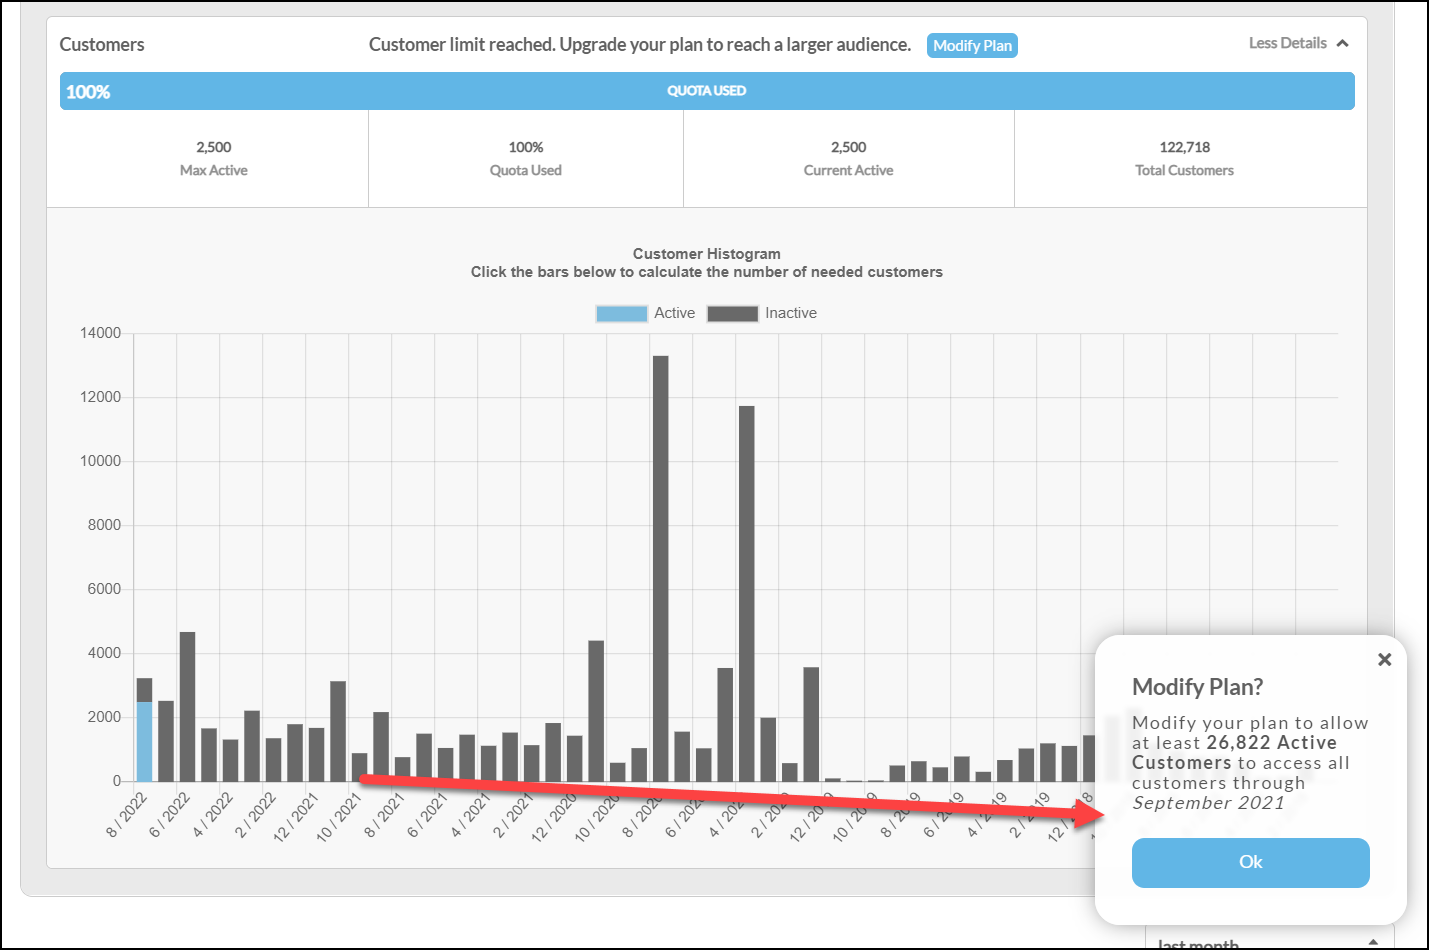Open the Total Customers 122,718 stat
This screenshot has width=1429, height=950.
coord(1184,158)
